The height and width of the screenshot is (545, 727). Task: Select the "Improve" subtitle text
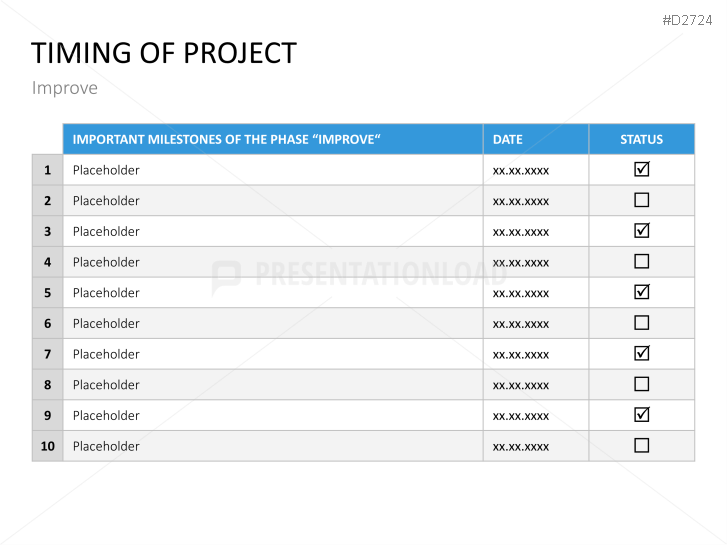point(65,88)
